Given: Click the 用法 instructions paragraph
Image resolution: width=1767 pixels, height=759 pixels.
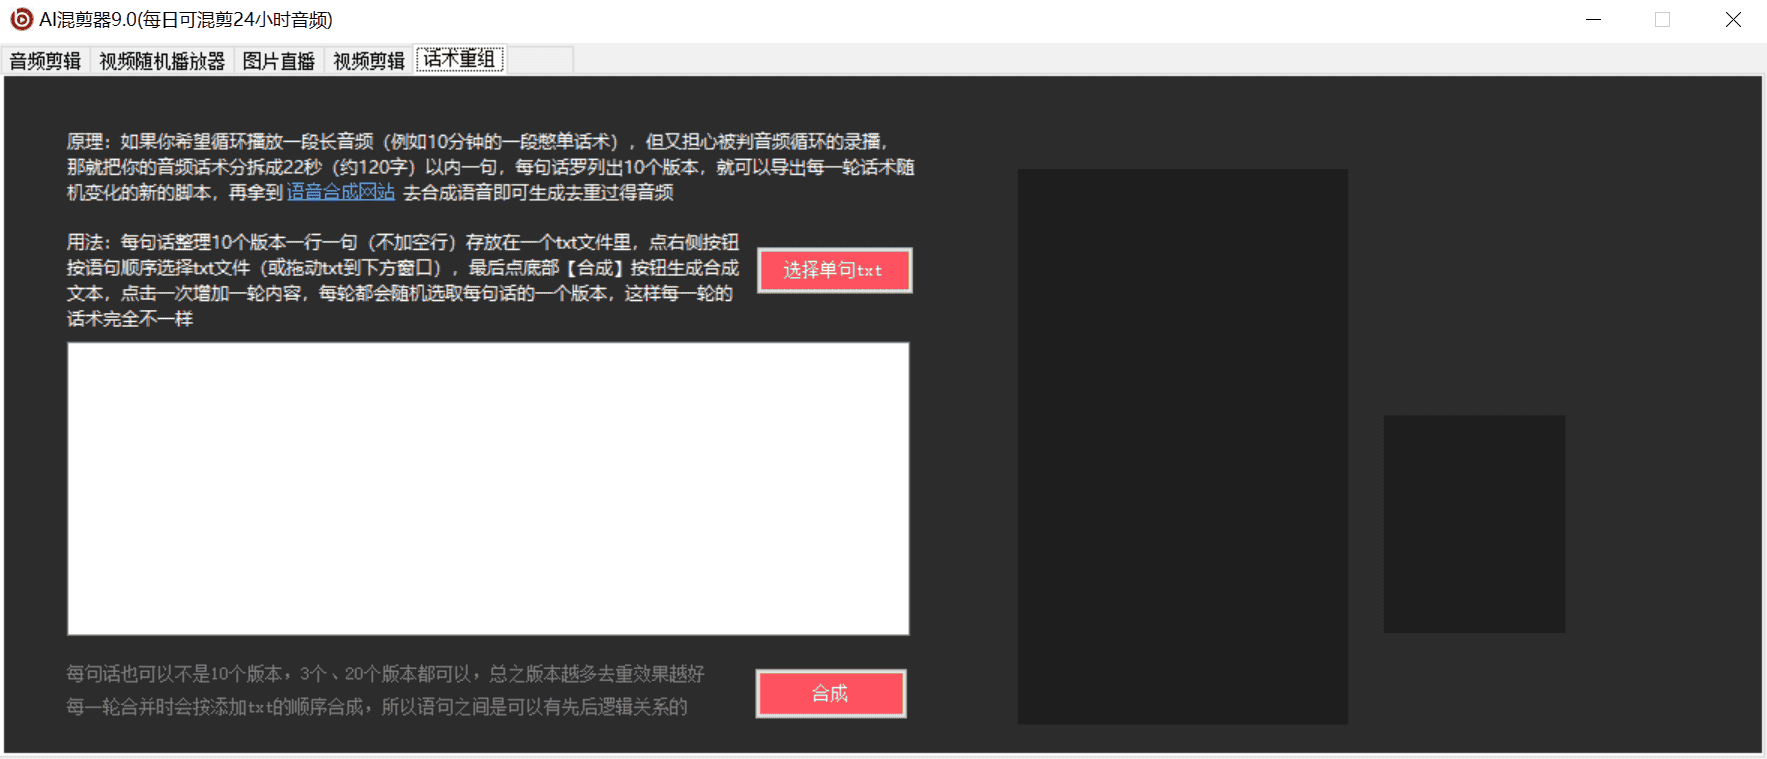Looking at the screenshot, I should 402,280.
